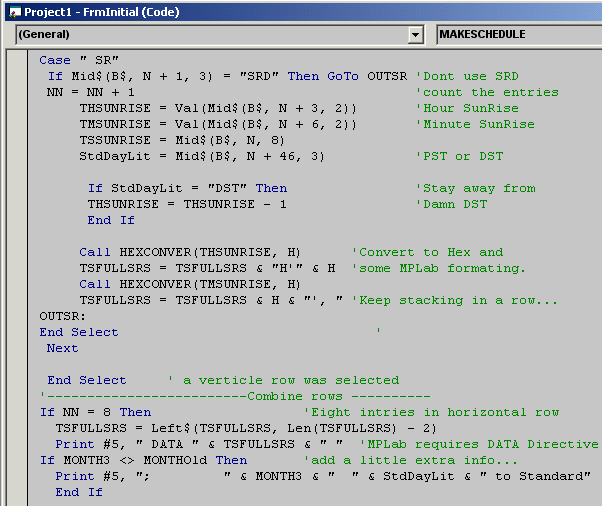Click the If MONTH3 <> MONTHOld Then line
The width and height of the screenshot is (602, 506).
point(143,460)
